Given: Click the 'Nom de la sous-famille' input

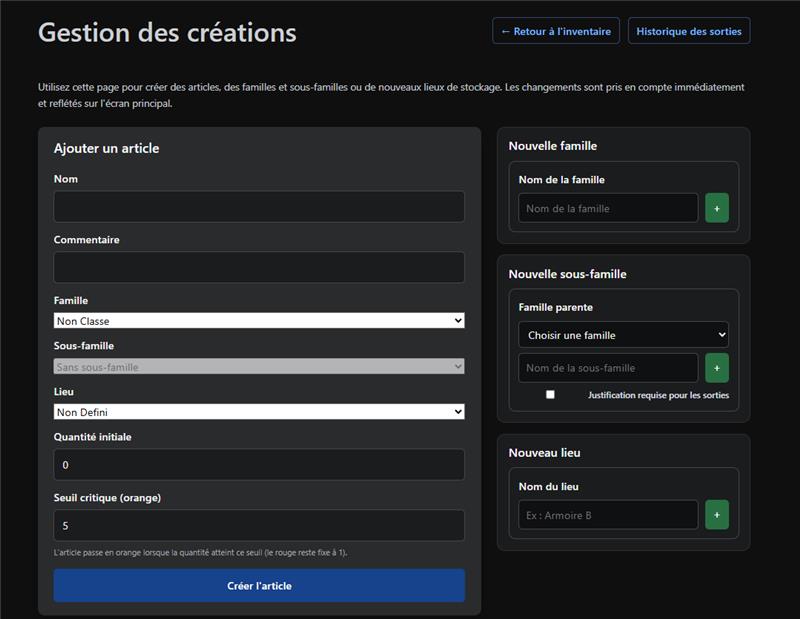Looking at the screenshot, I should click(x=608, y=368).
